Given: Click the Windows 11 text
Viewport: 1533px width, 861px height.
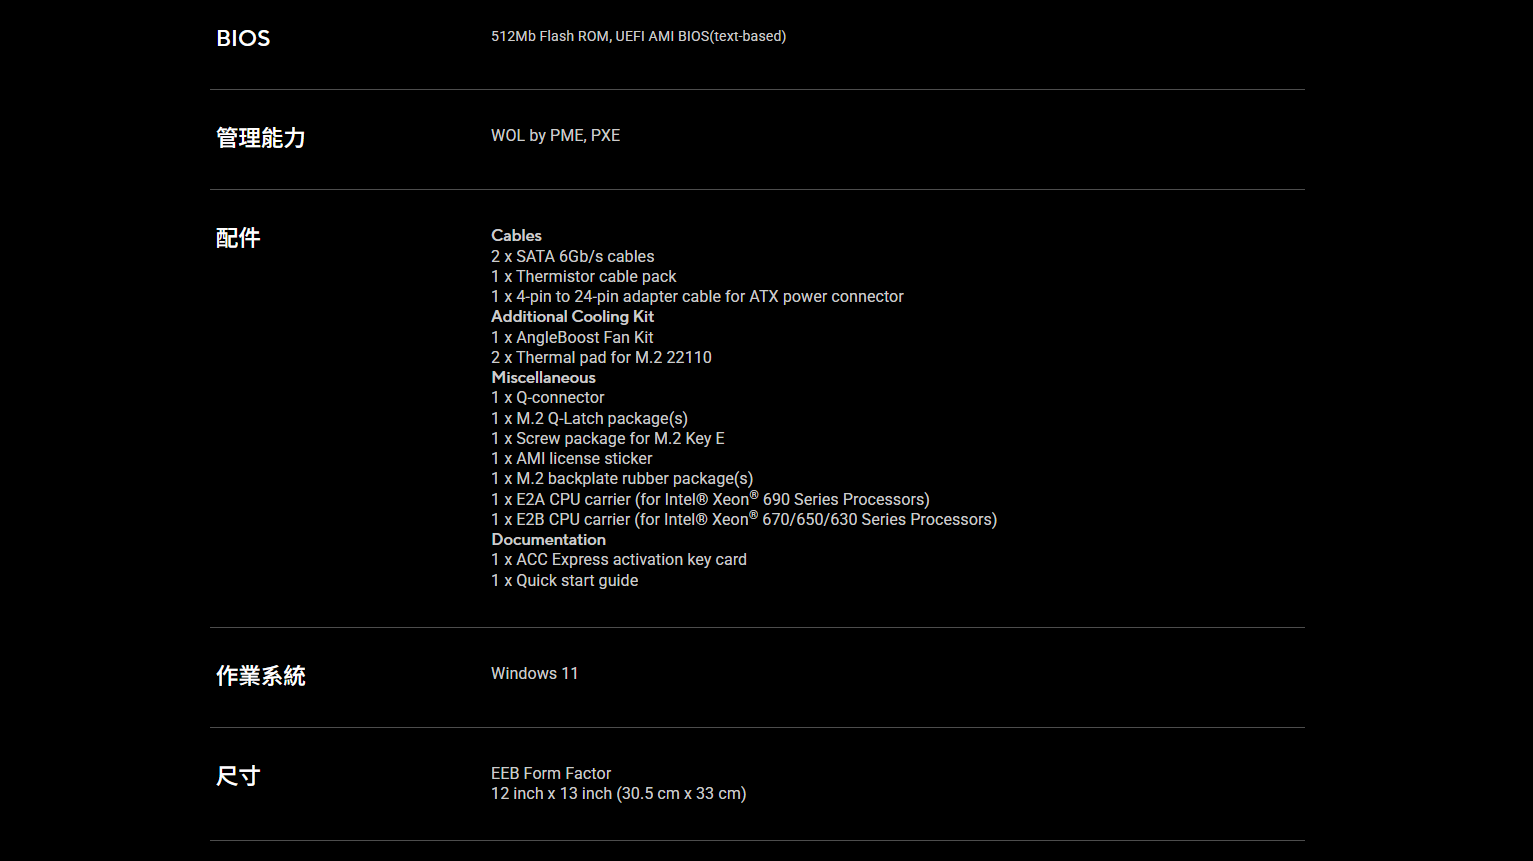Looking at the screenshot, I should click(534, 674).
